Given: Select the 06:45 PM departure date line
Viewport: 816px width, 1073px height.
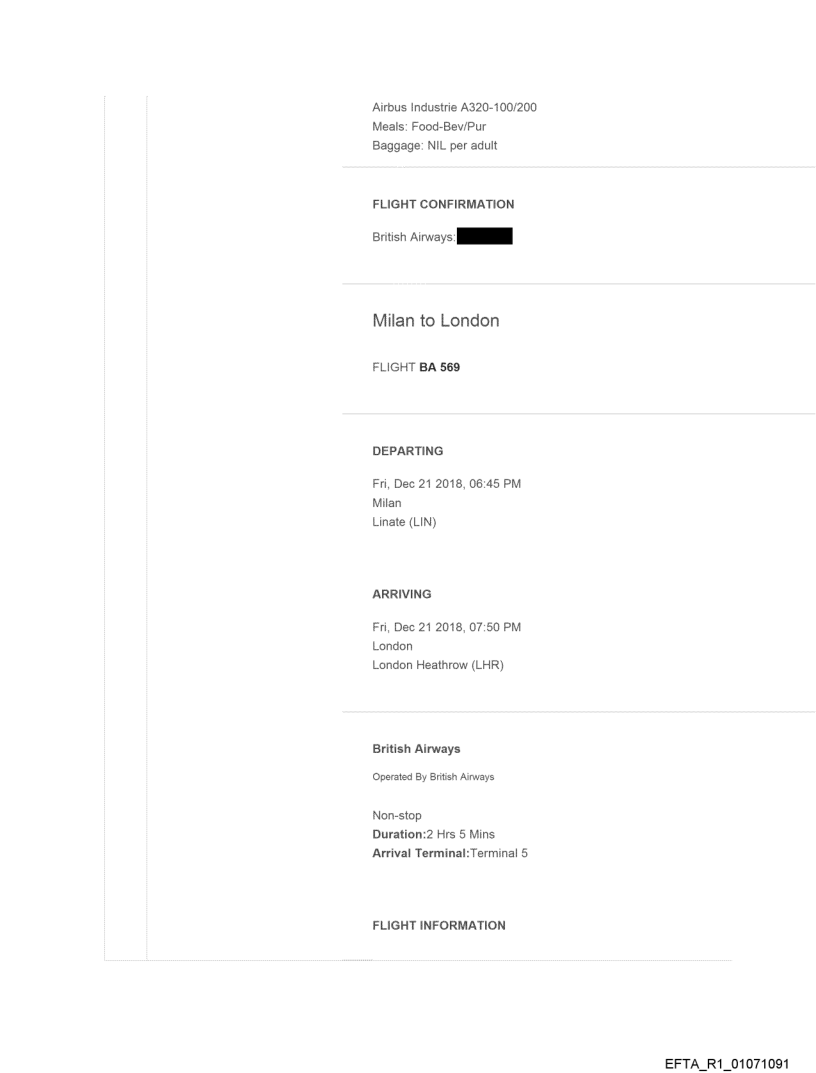Looking at the screenshot, I should (446, 485).
